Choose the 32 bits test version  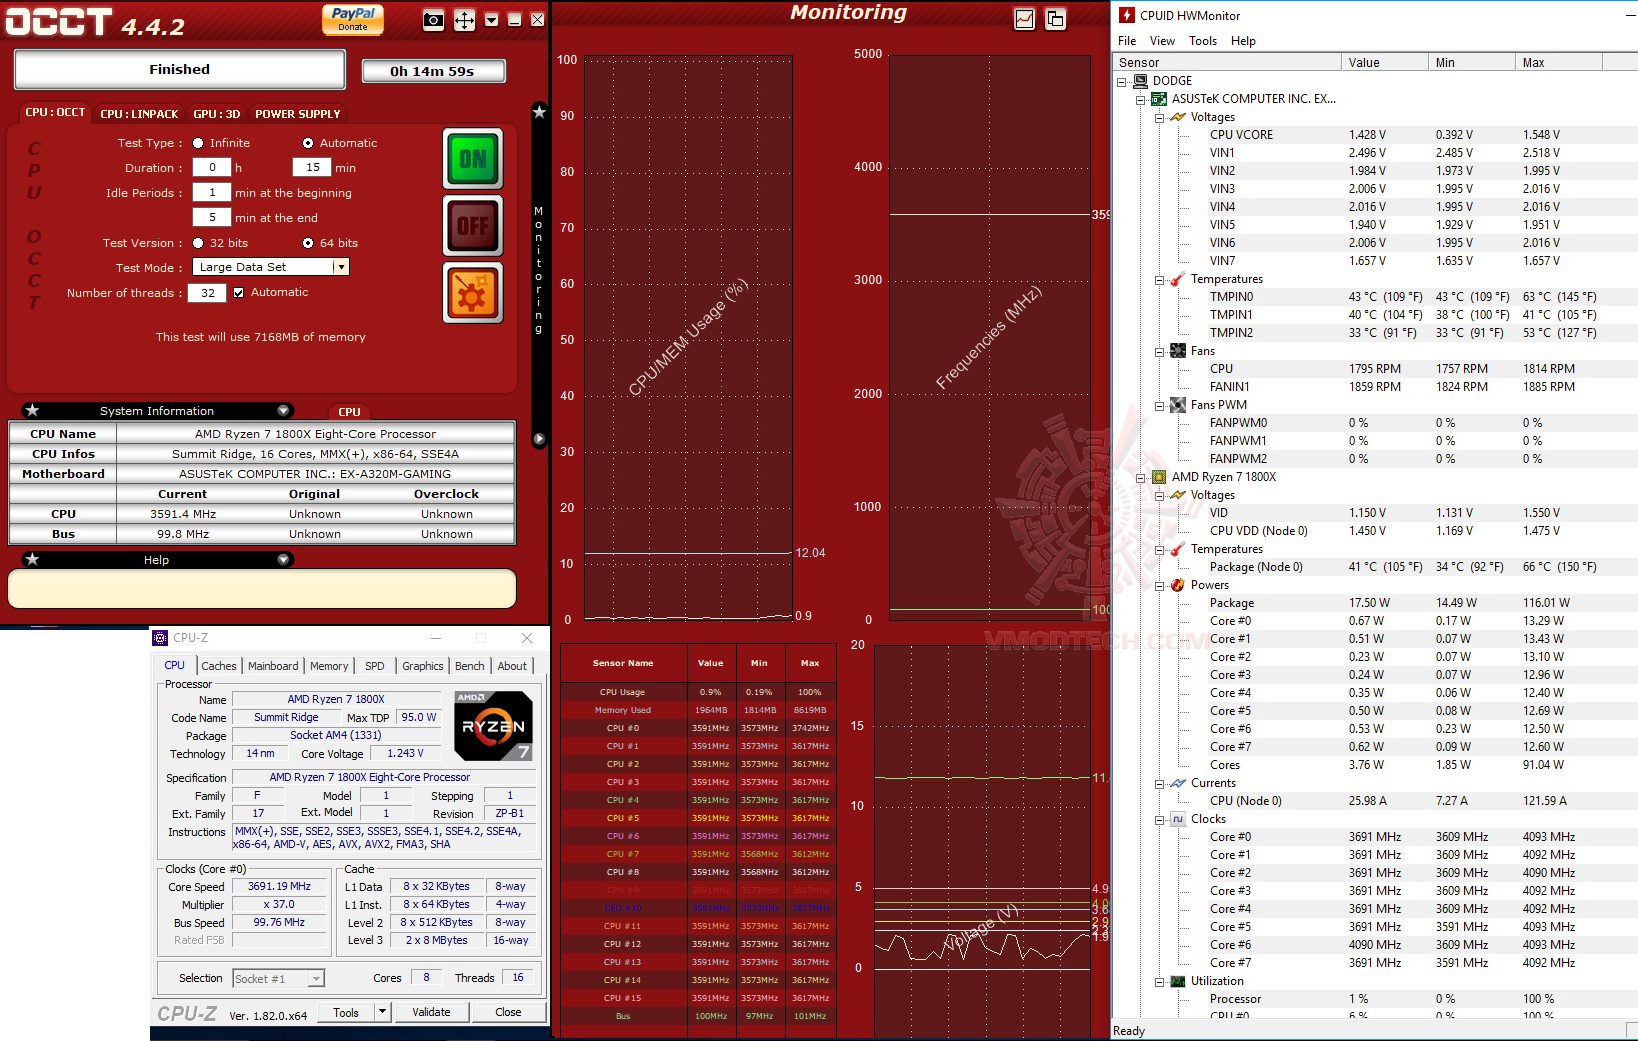point(198,243)
